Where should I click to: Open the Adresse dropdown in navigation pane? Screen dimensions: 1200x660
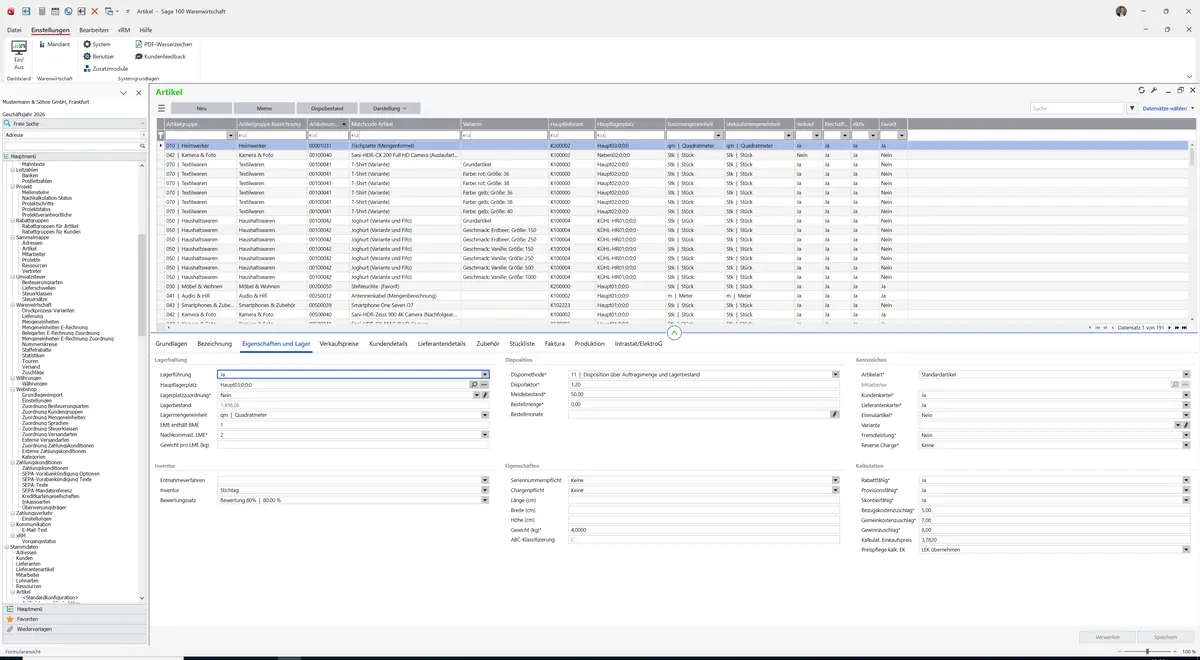pos(142,135)
